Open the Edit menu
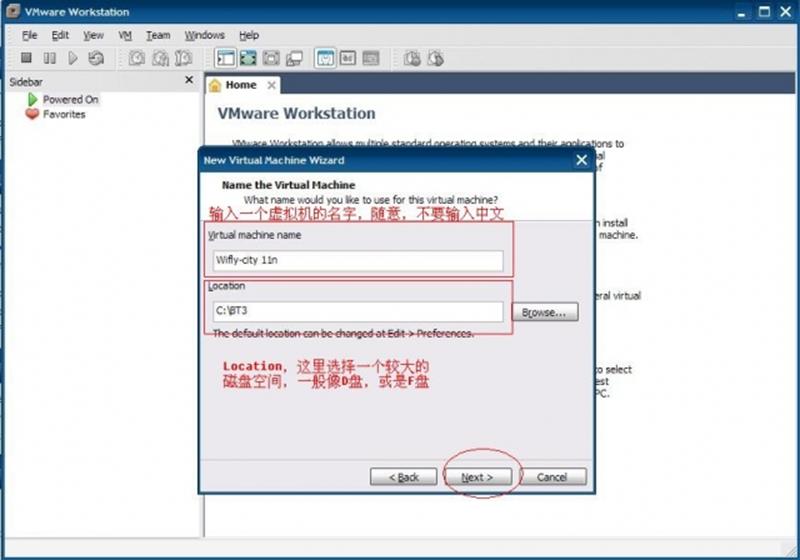This screenshot has height=560, width=800. 60,35
